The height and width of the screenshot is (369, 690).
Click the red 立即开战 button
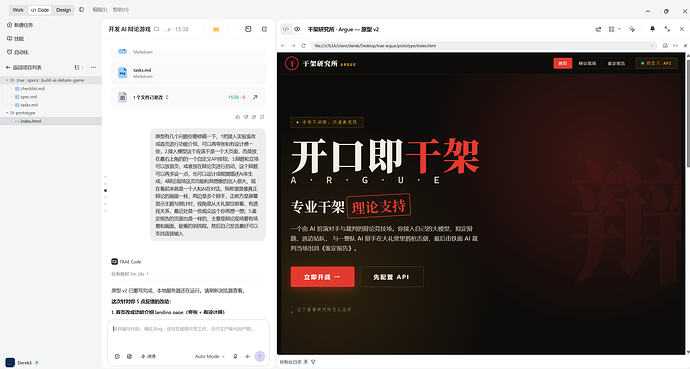click(323, 277)
